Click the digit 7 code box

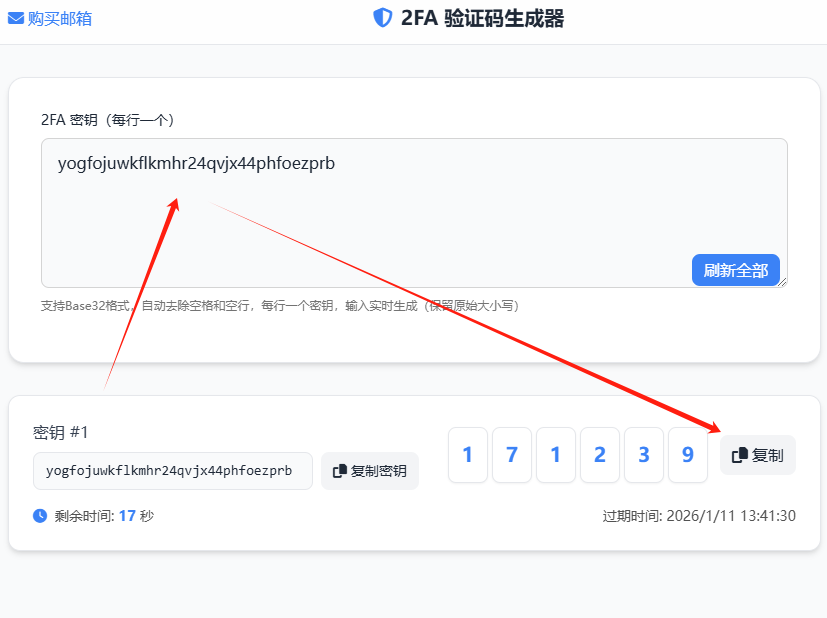[x=511, y=455]
